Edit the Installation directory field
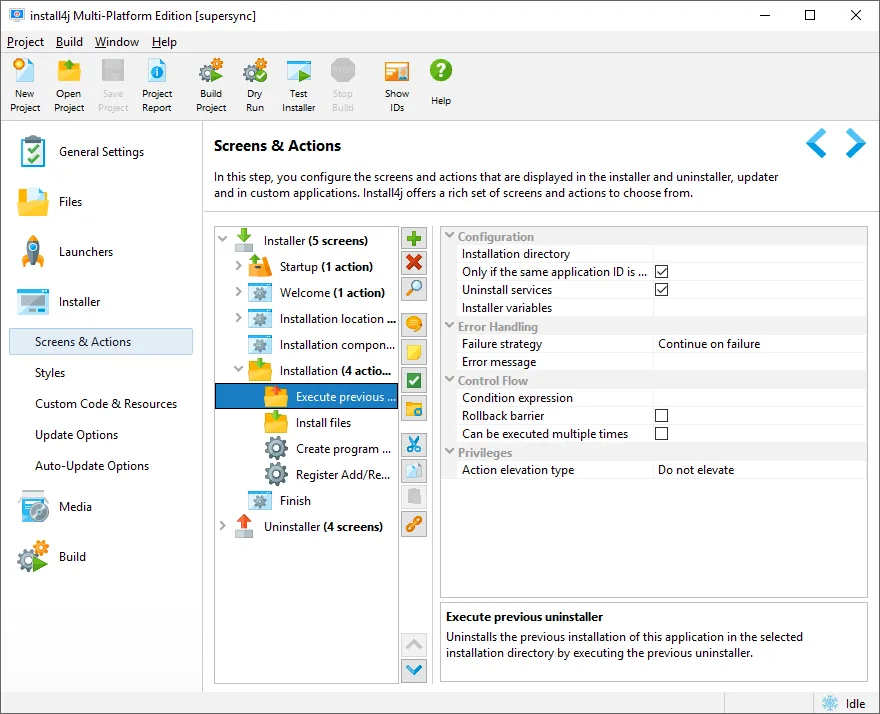 [760, 254]
